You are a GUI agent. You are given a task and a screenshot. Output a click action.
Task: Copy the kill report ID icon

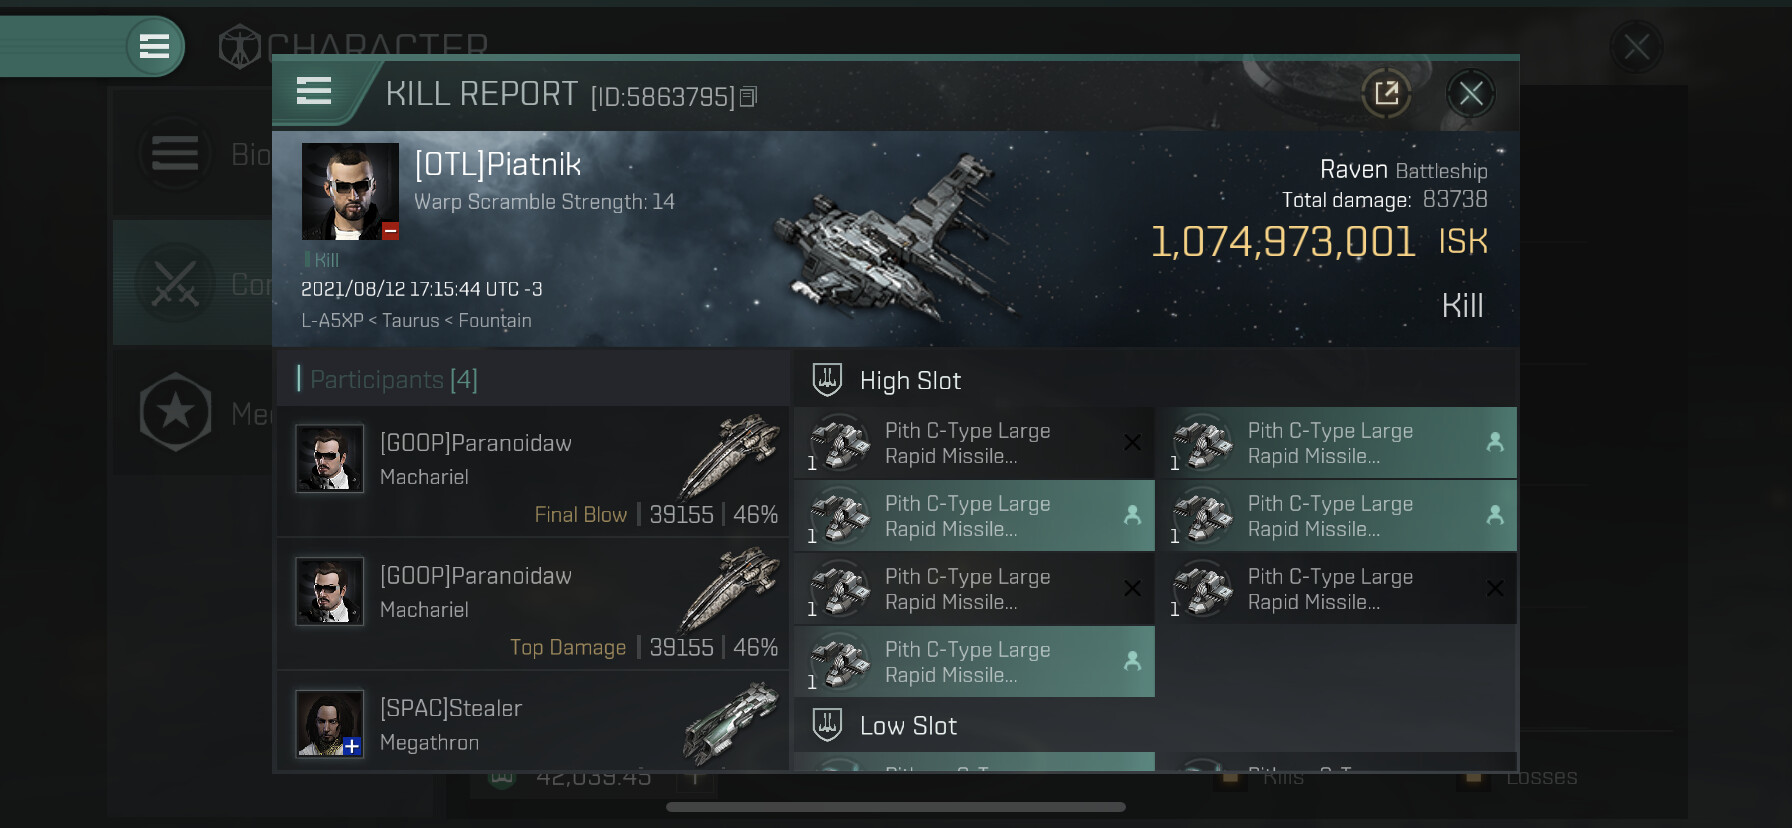point(748,96)
